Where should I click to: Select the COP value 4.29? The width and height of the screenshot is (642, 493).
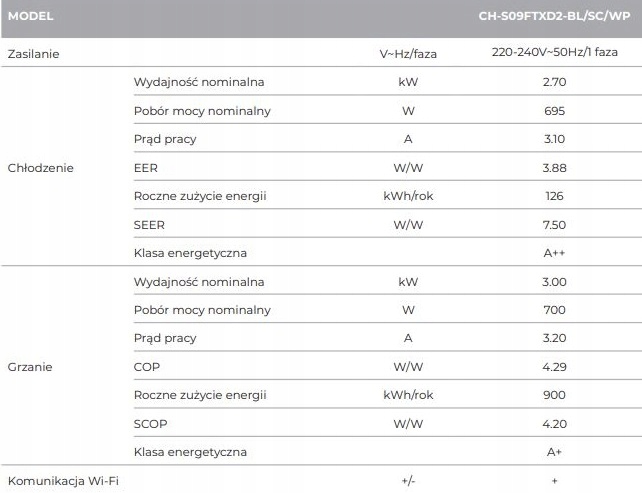pos(554,367)
